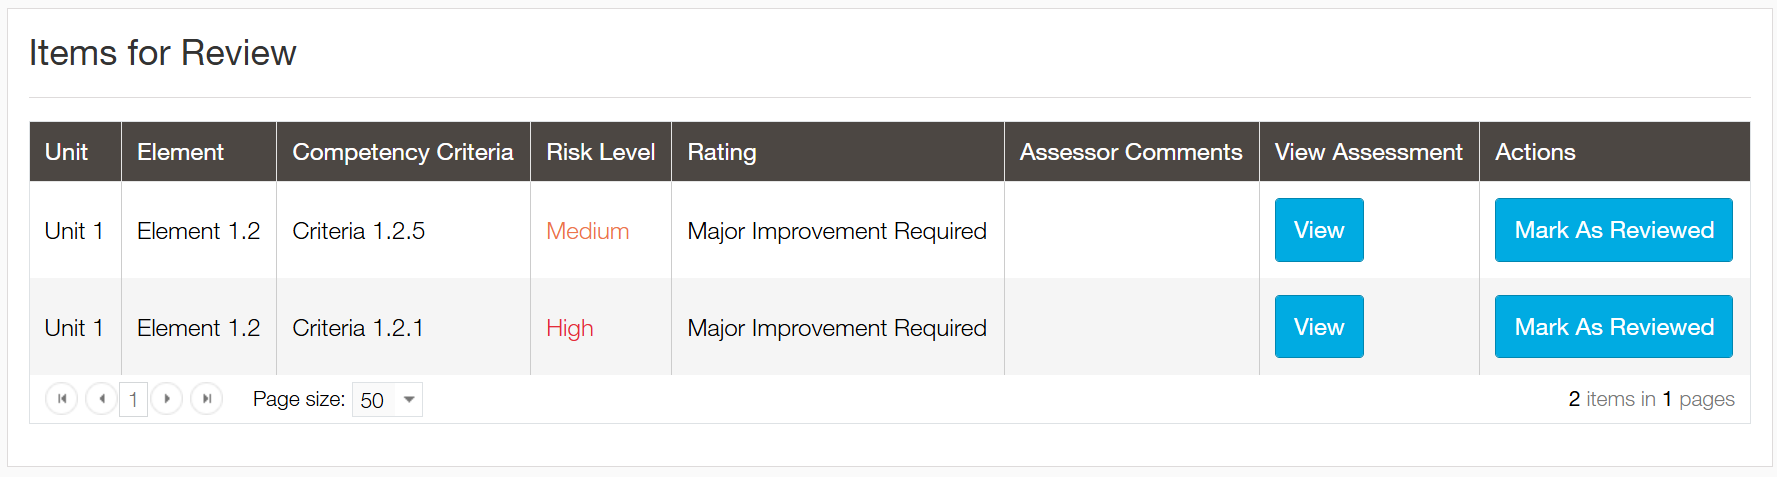Sort by the Risk Level column header
Image resolution: width=1777 pixels, height=477 pixels.
click(x=600, y=152)
